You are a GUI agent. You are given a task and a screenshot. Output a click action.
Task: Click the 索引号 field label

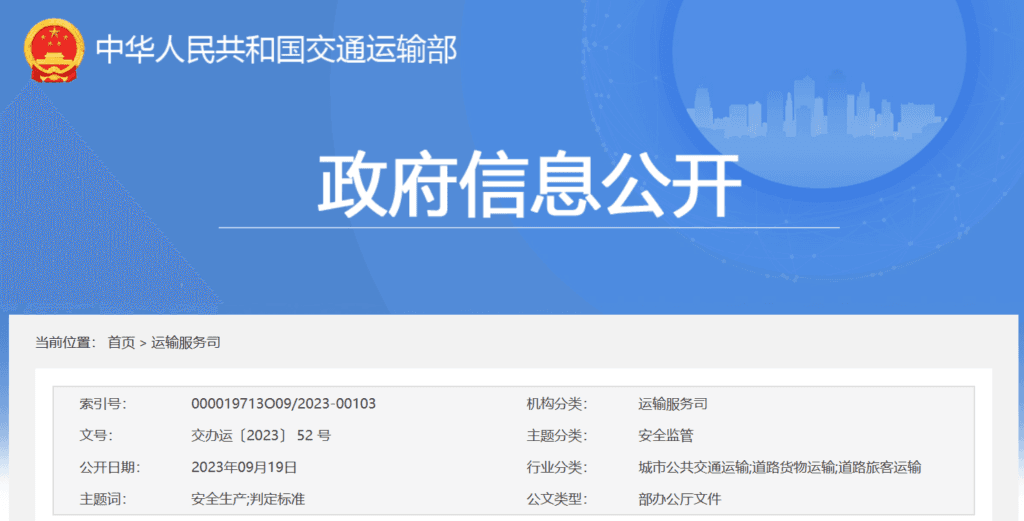tap(103, 404)
